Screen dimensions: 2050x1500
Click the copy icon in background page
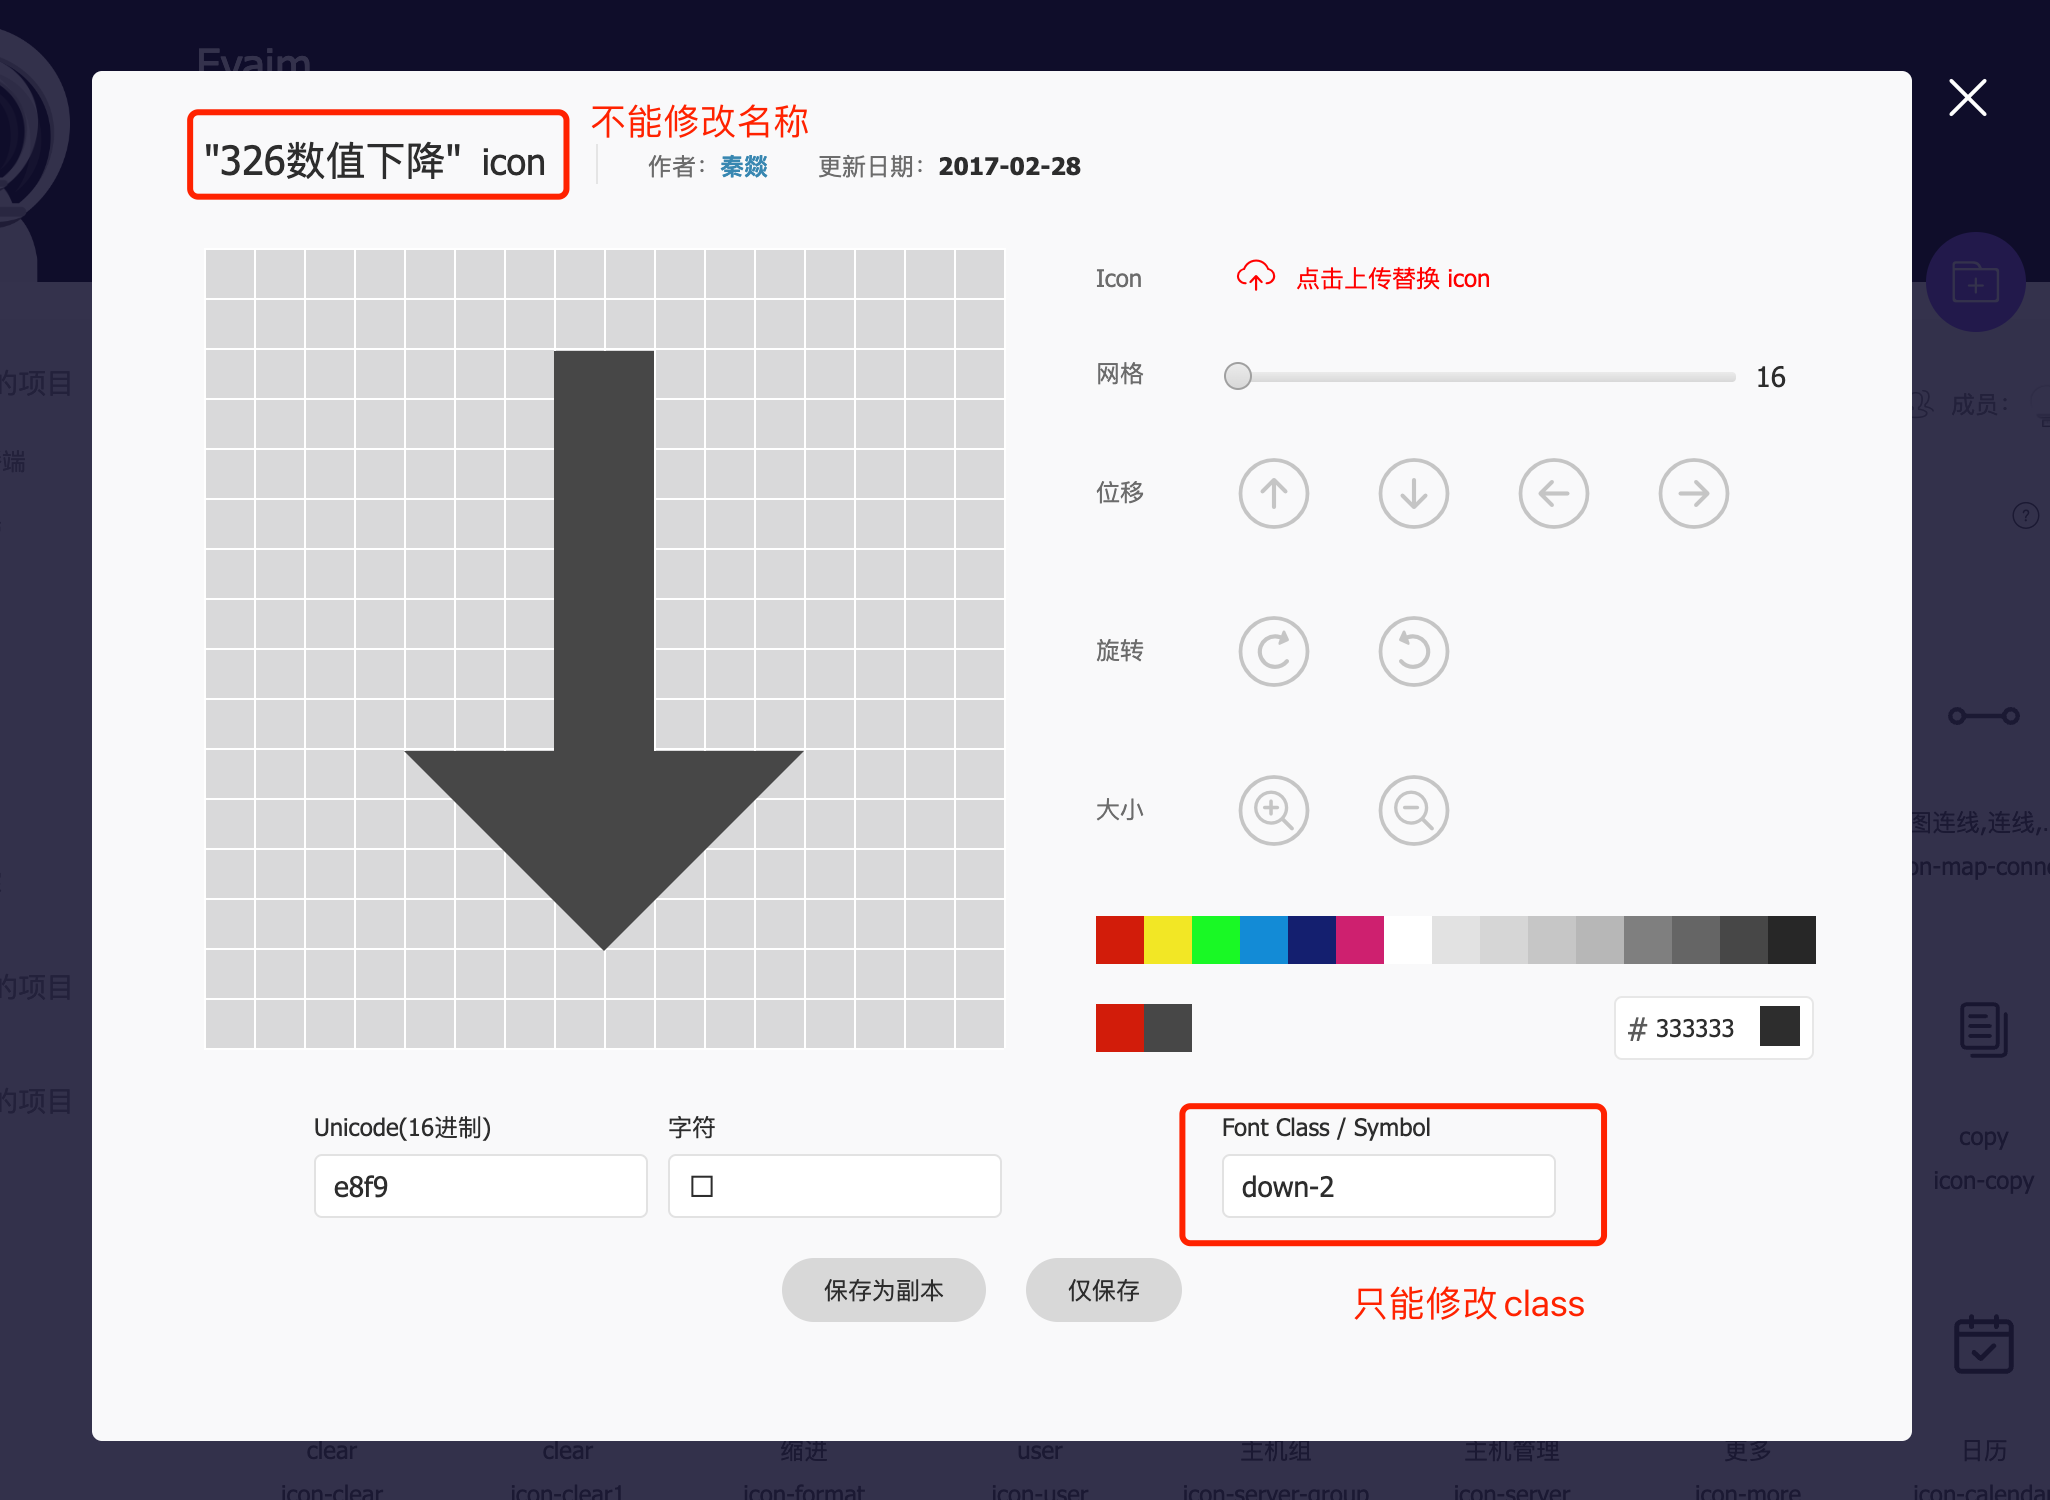point(1983,1029)
